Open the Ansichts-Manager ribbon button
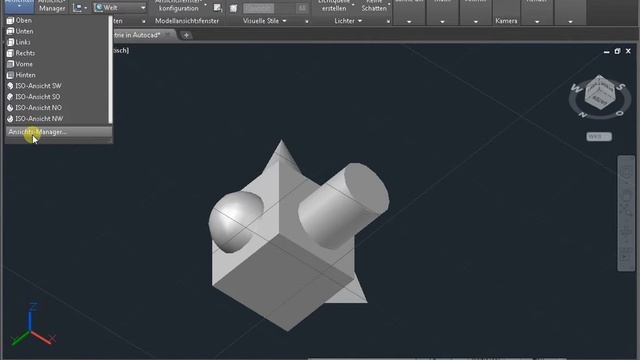This screenshot has height=360, width=640. tap(52, 6)
